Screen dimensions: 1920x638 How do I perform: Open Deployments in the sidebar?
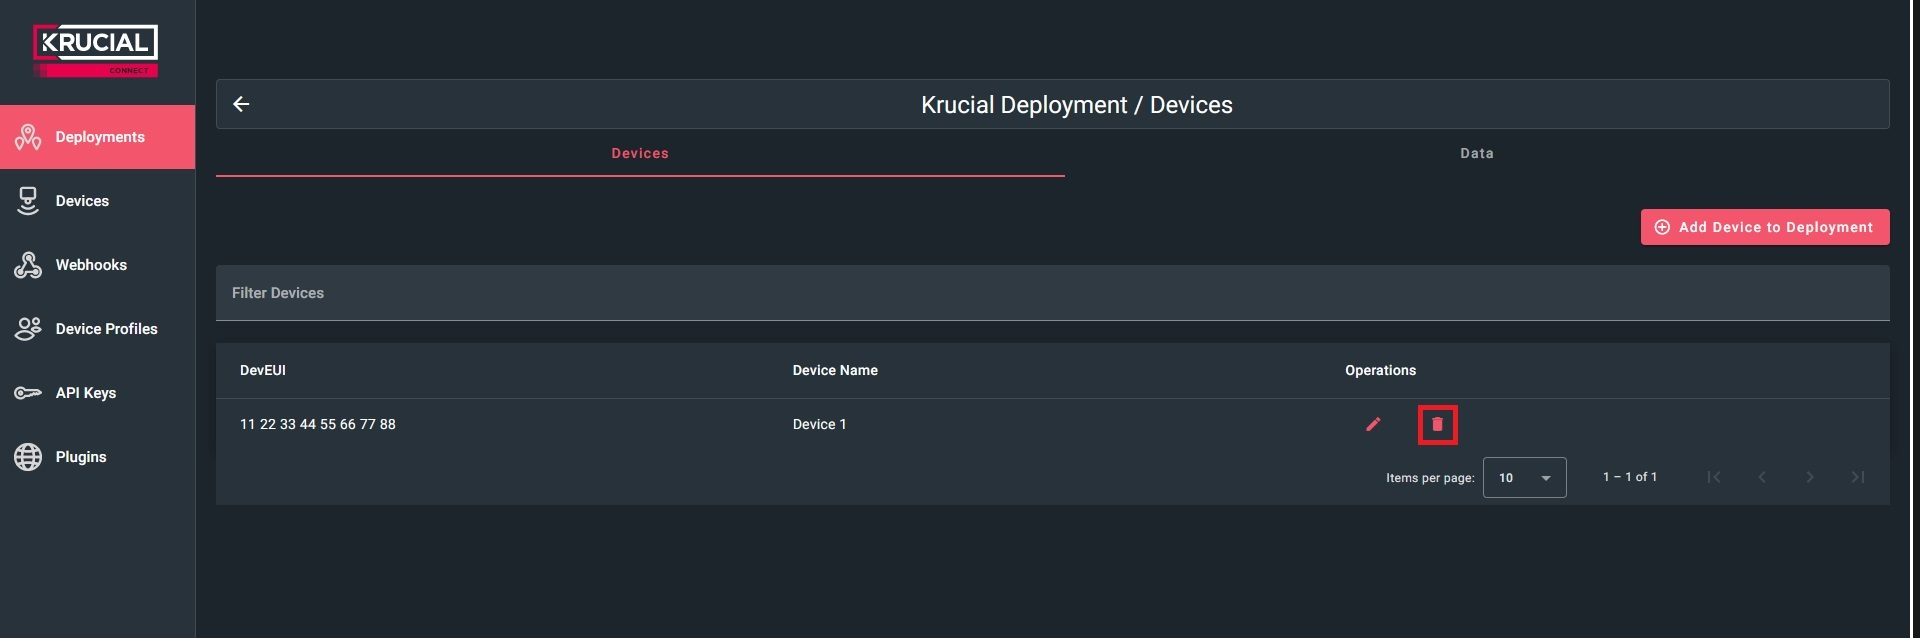point(97,137)
